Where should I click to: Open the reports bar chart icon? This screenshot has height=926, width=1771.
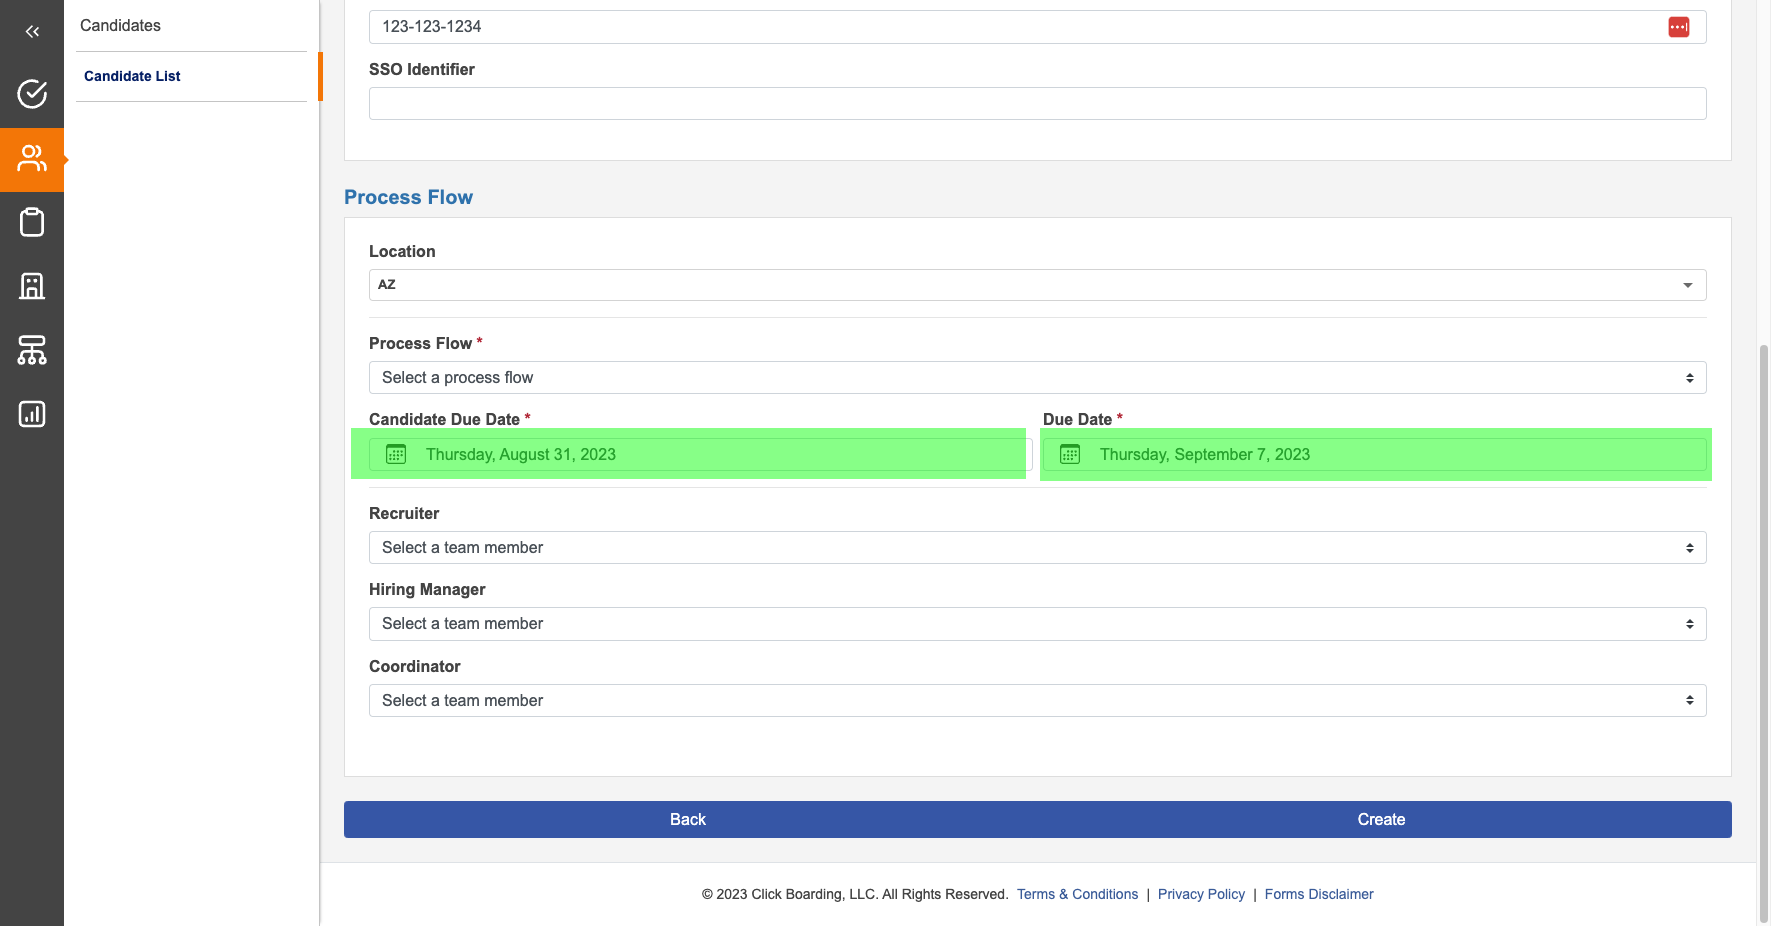pos(32,414)
